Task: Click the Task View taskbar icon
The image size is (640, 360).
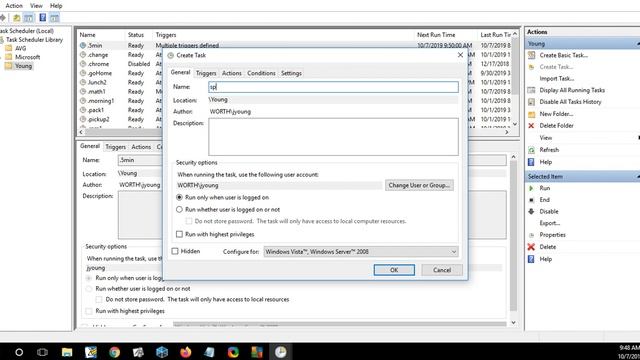Action: click(x=42, y=352)
